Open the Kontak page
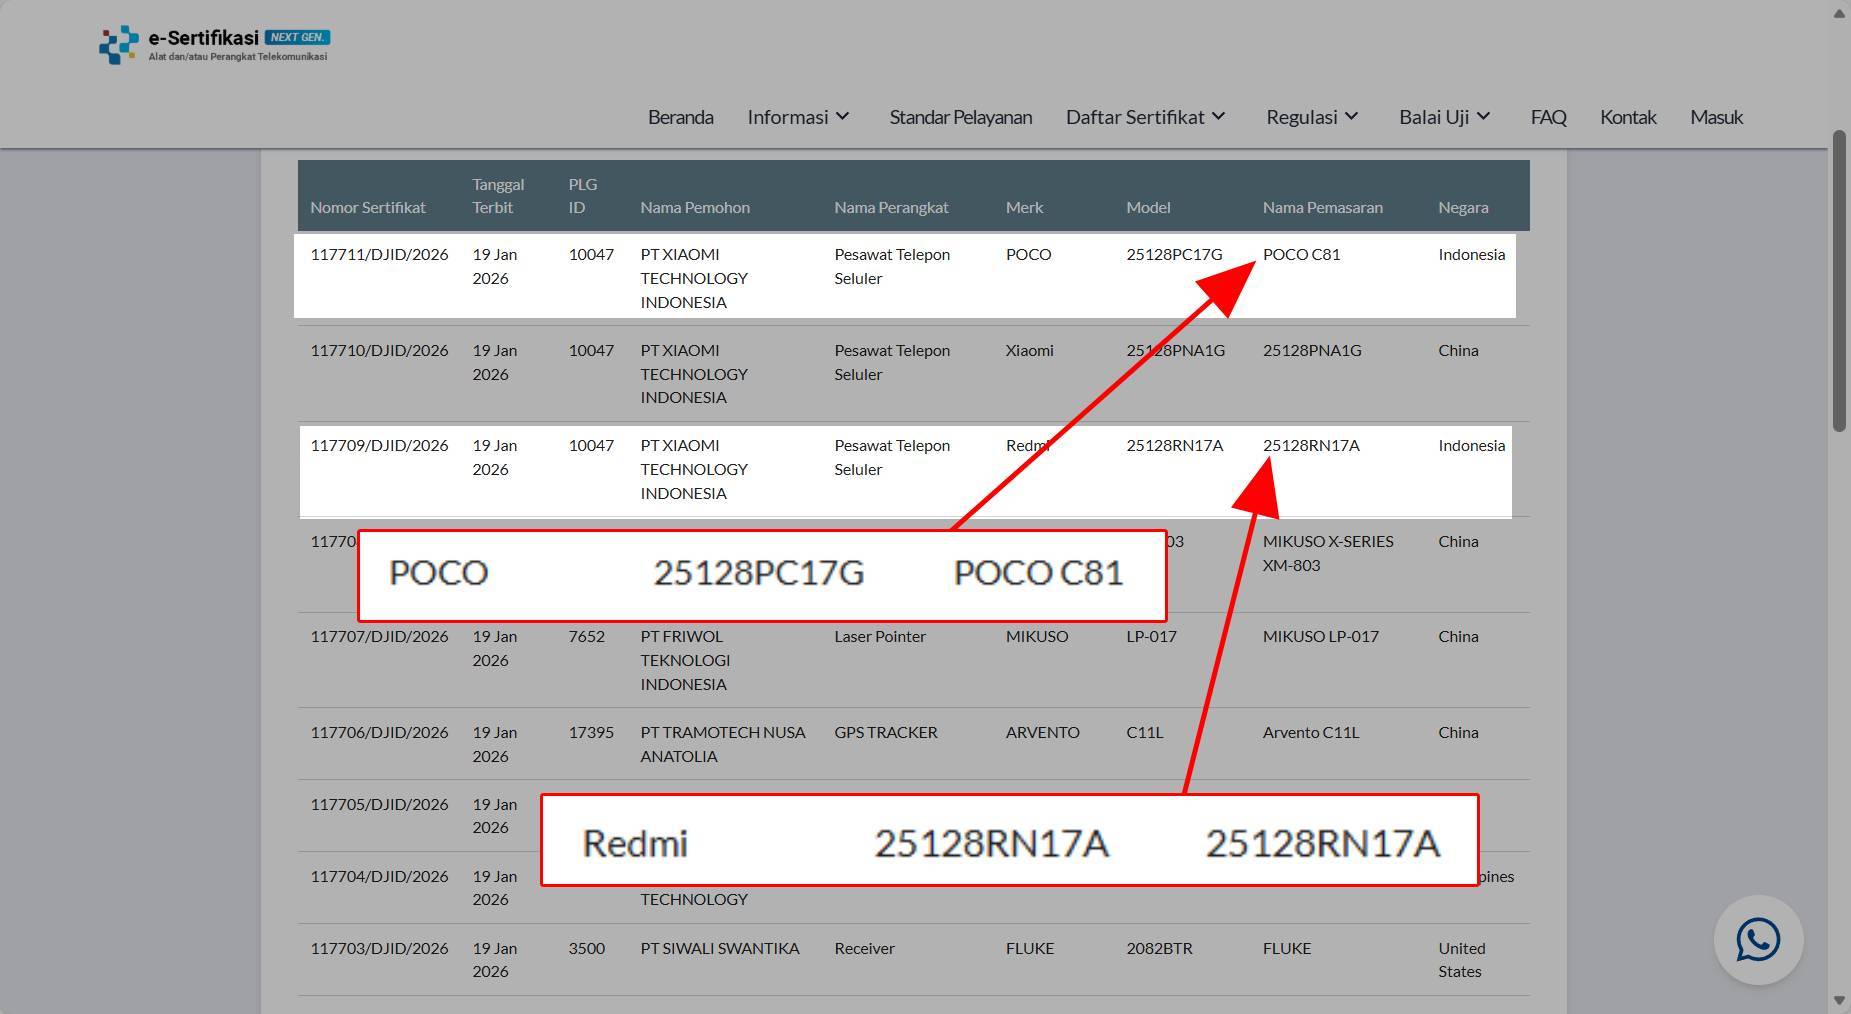 (1628, 117)
